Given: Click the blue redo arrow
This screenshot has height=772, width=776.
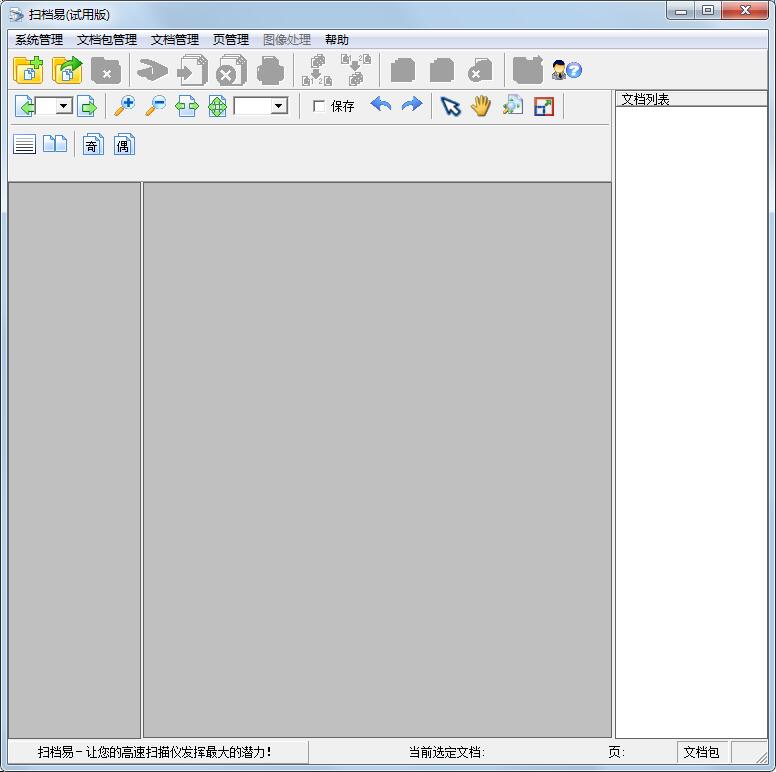Looking at the screenshot, I should pyautogui.click(x=411, y=105).
